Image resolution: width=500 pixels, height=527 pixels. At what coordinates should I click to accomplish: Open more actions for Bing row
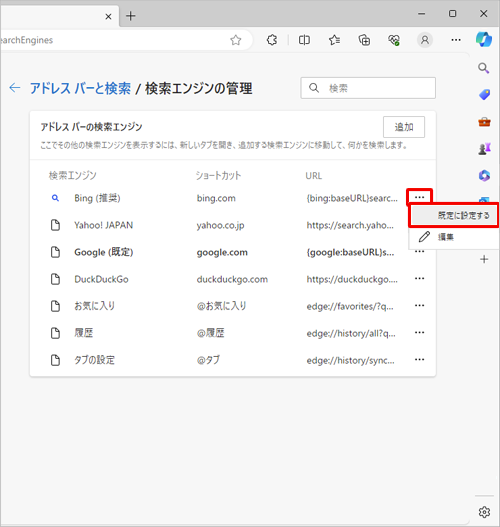(419, 197)
